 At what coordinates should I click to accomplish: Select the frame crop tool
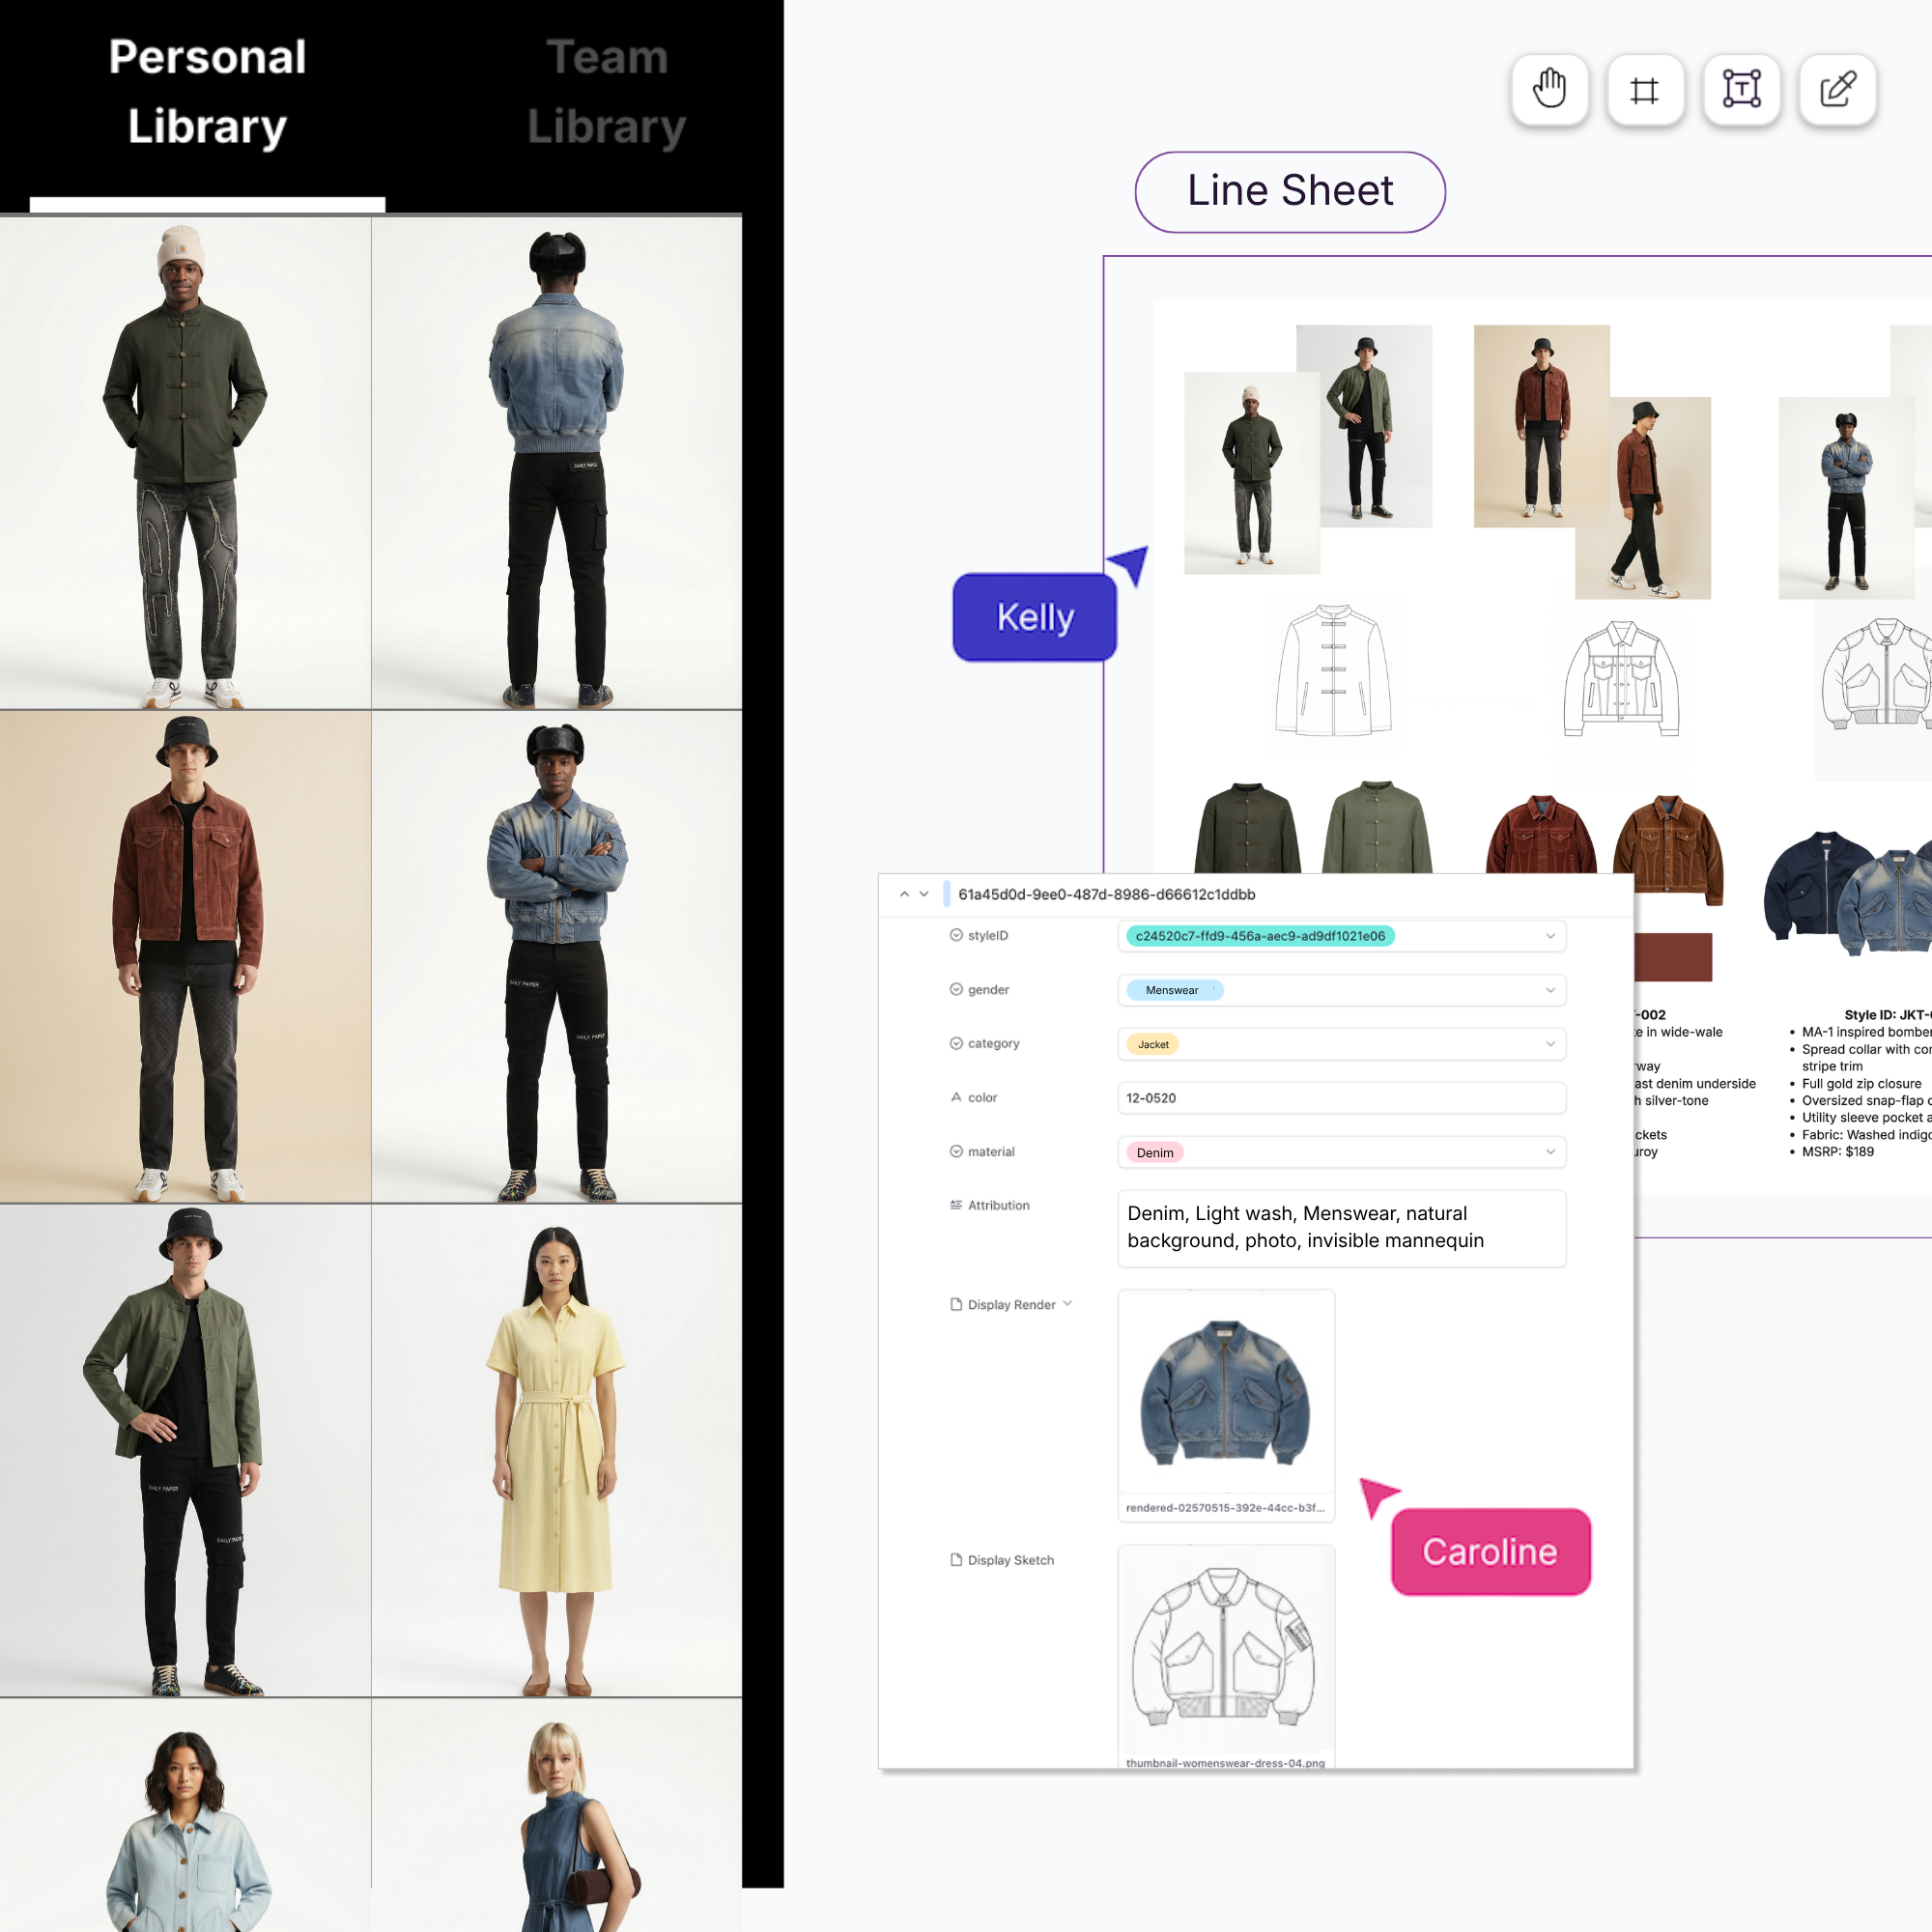[x=1645, y=89]
